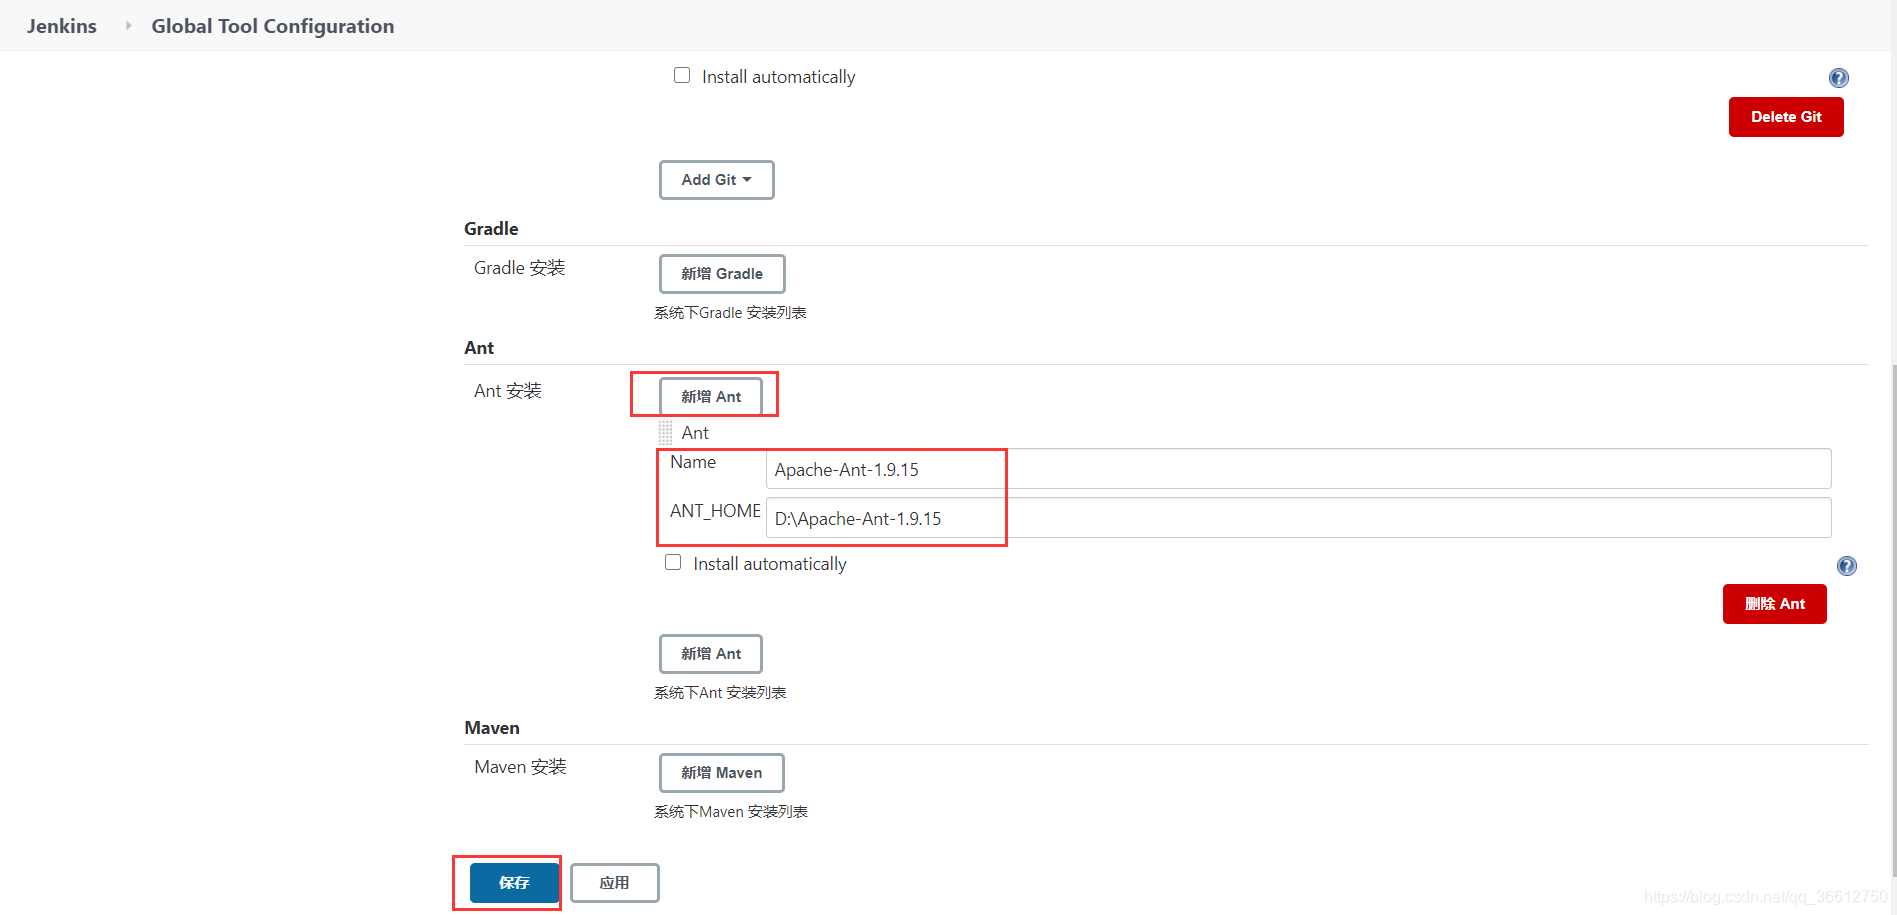Go to Jenkins home breadcrumb
This screenshot has height=915, width=1897.
click(x=62, y=26)
